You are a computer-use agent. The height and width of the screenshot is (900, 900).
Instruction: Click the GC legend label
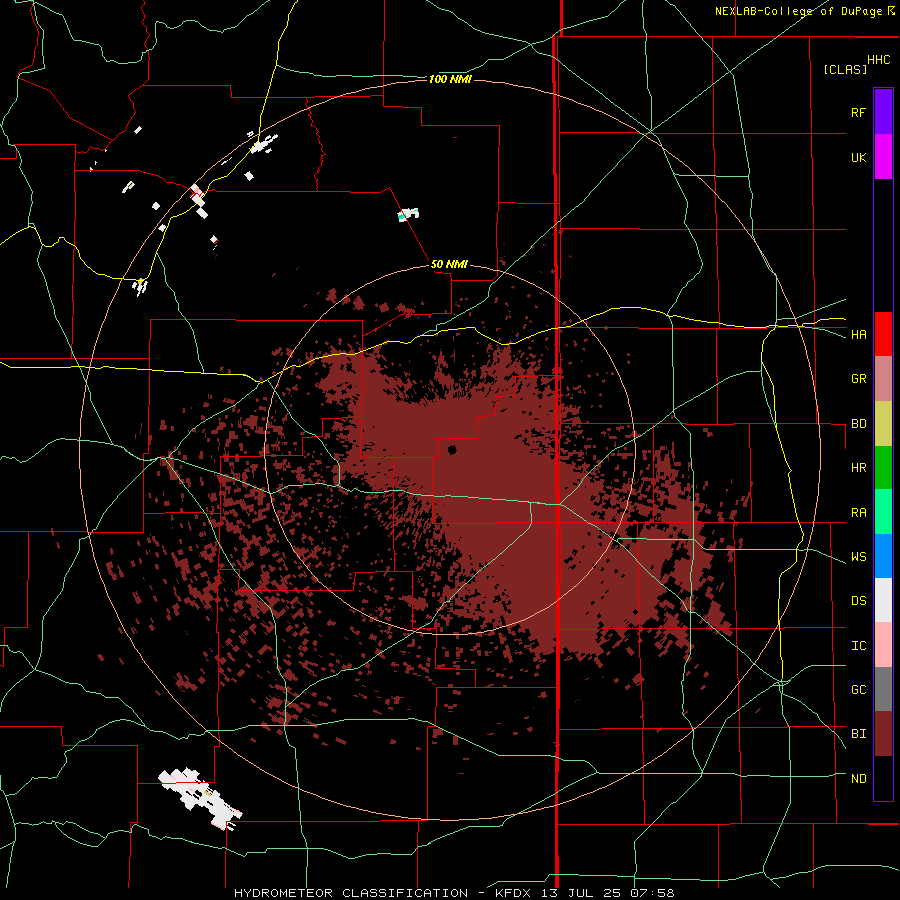point(858,689)
